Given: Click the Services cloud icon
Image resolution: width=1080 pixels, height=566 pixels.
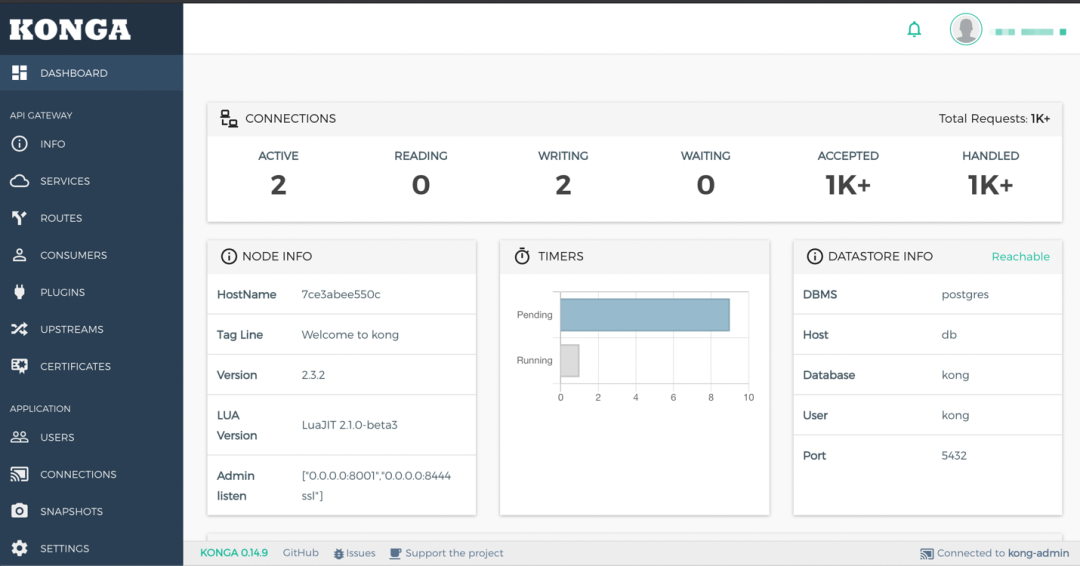Looking at the screenshot, I should pos(19,181).
